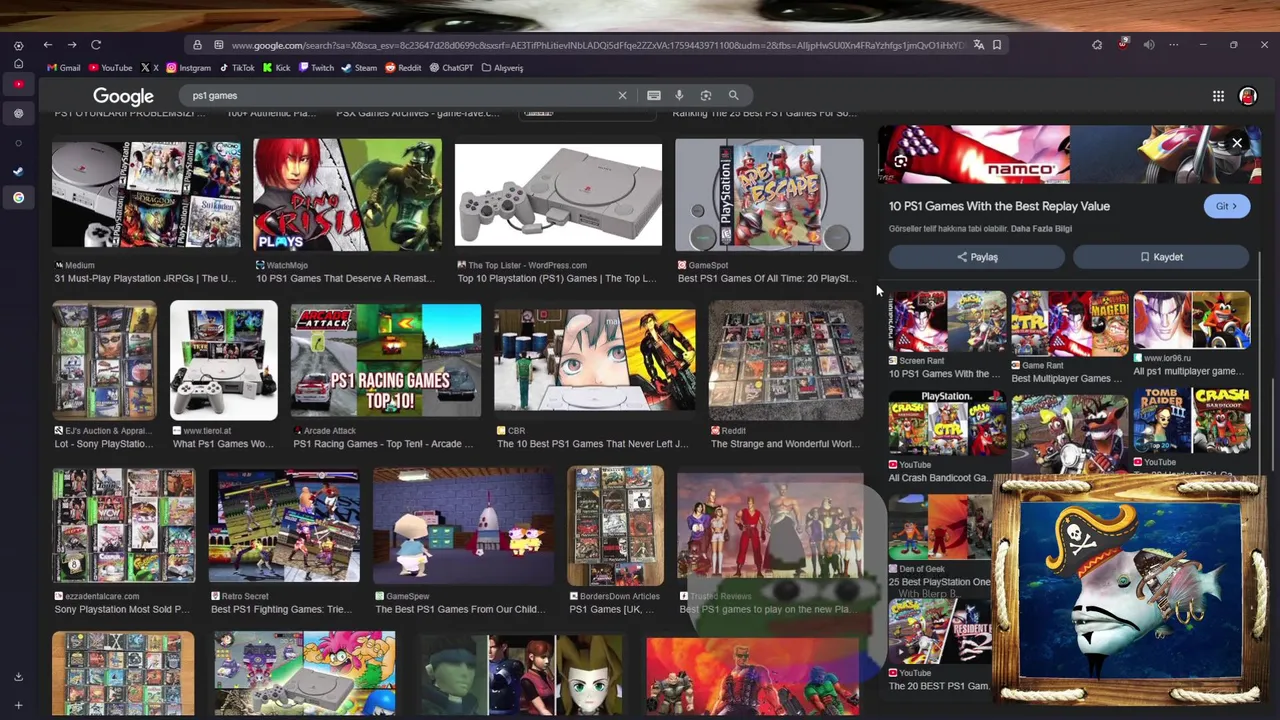The width and height of the screenshot is (1280, 720).
Task: Submit search with the magnifier icon
Action: (x=733, y=95)
